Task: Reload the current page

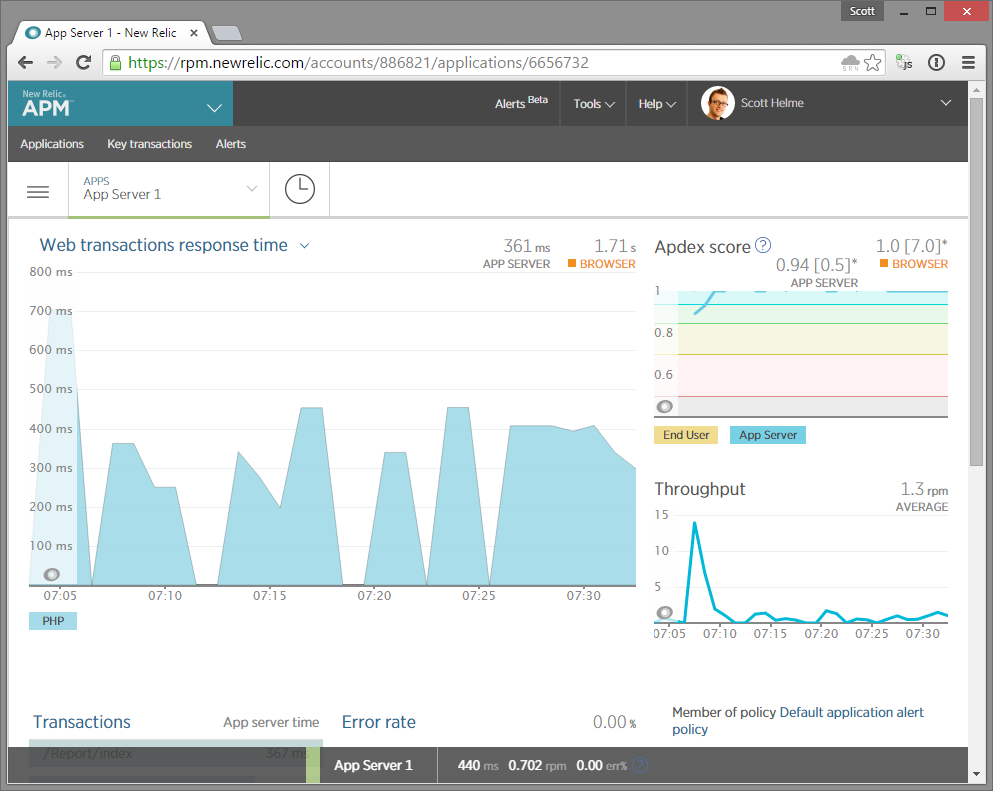Action: tap(84, 62)
